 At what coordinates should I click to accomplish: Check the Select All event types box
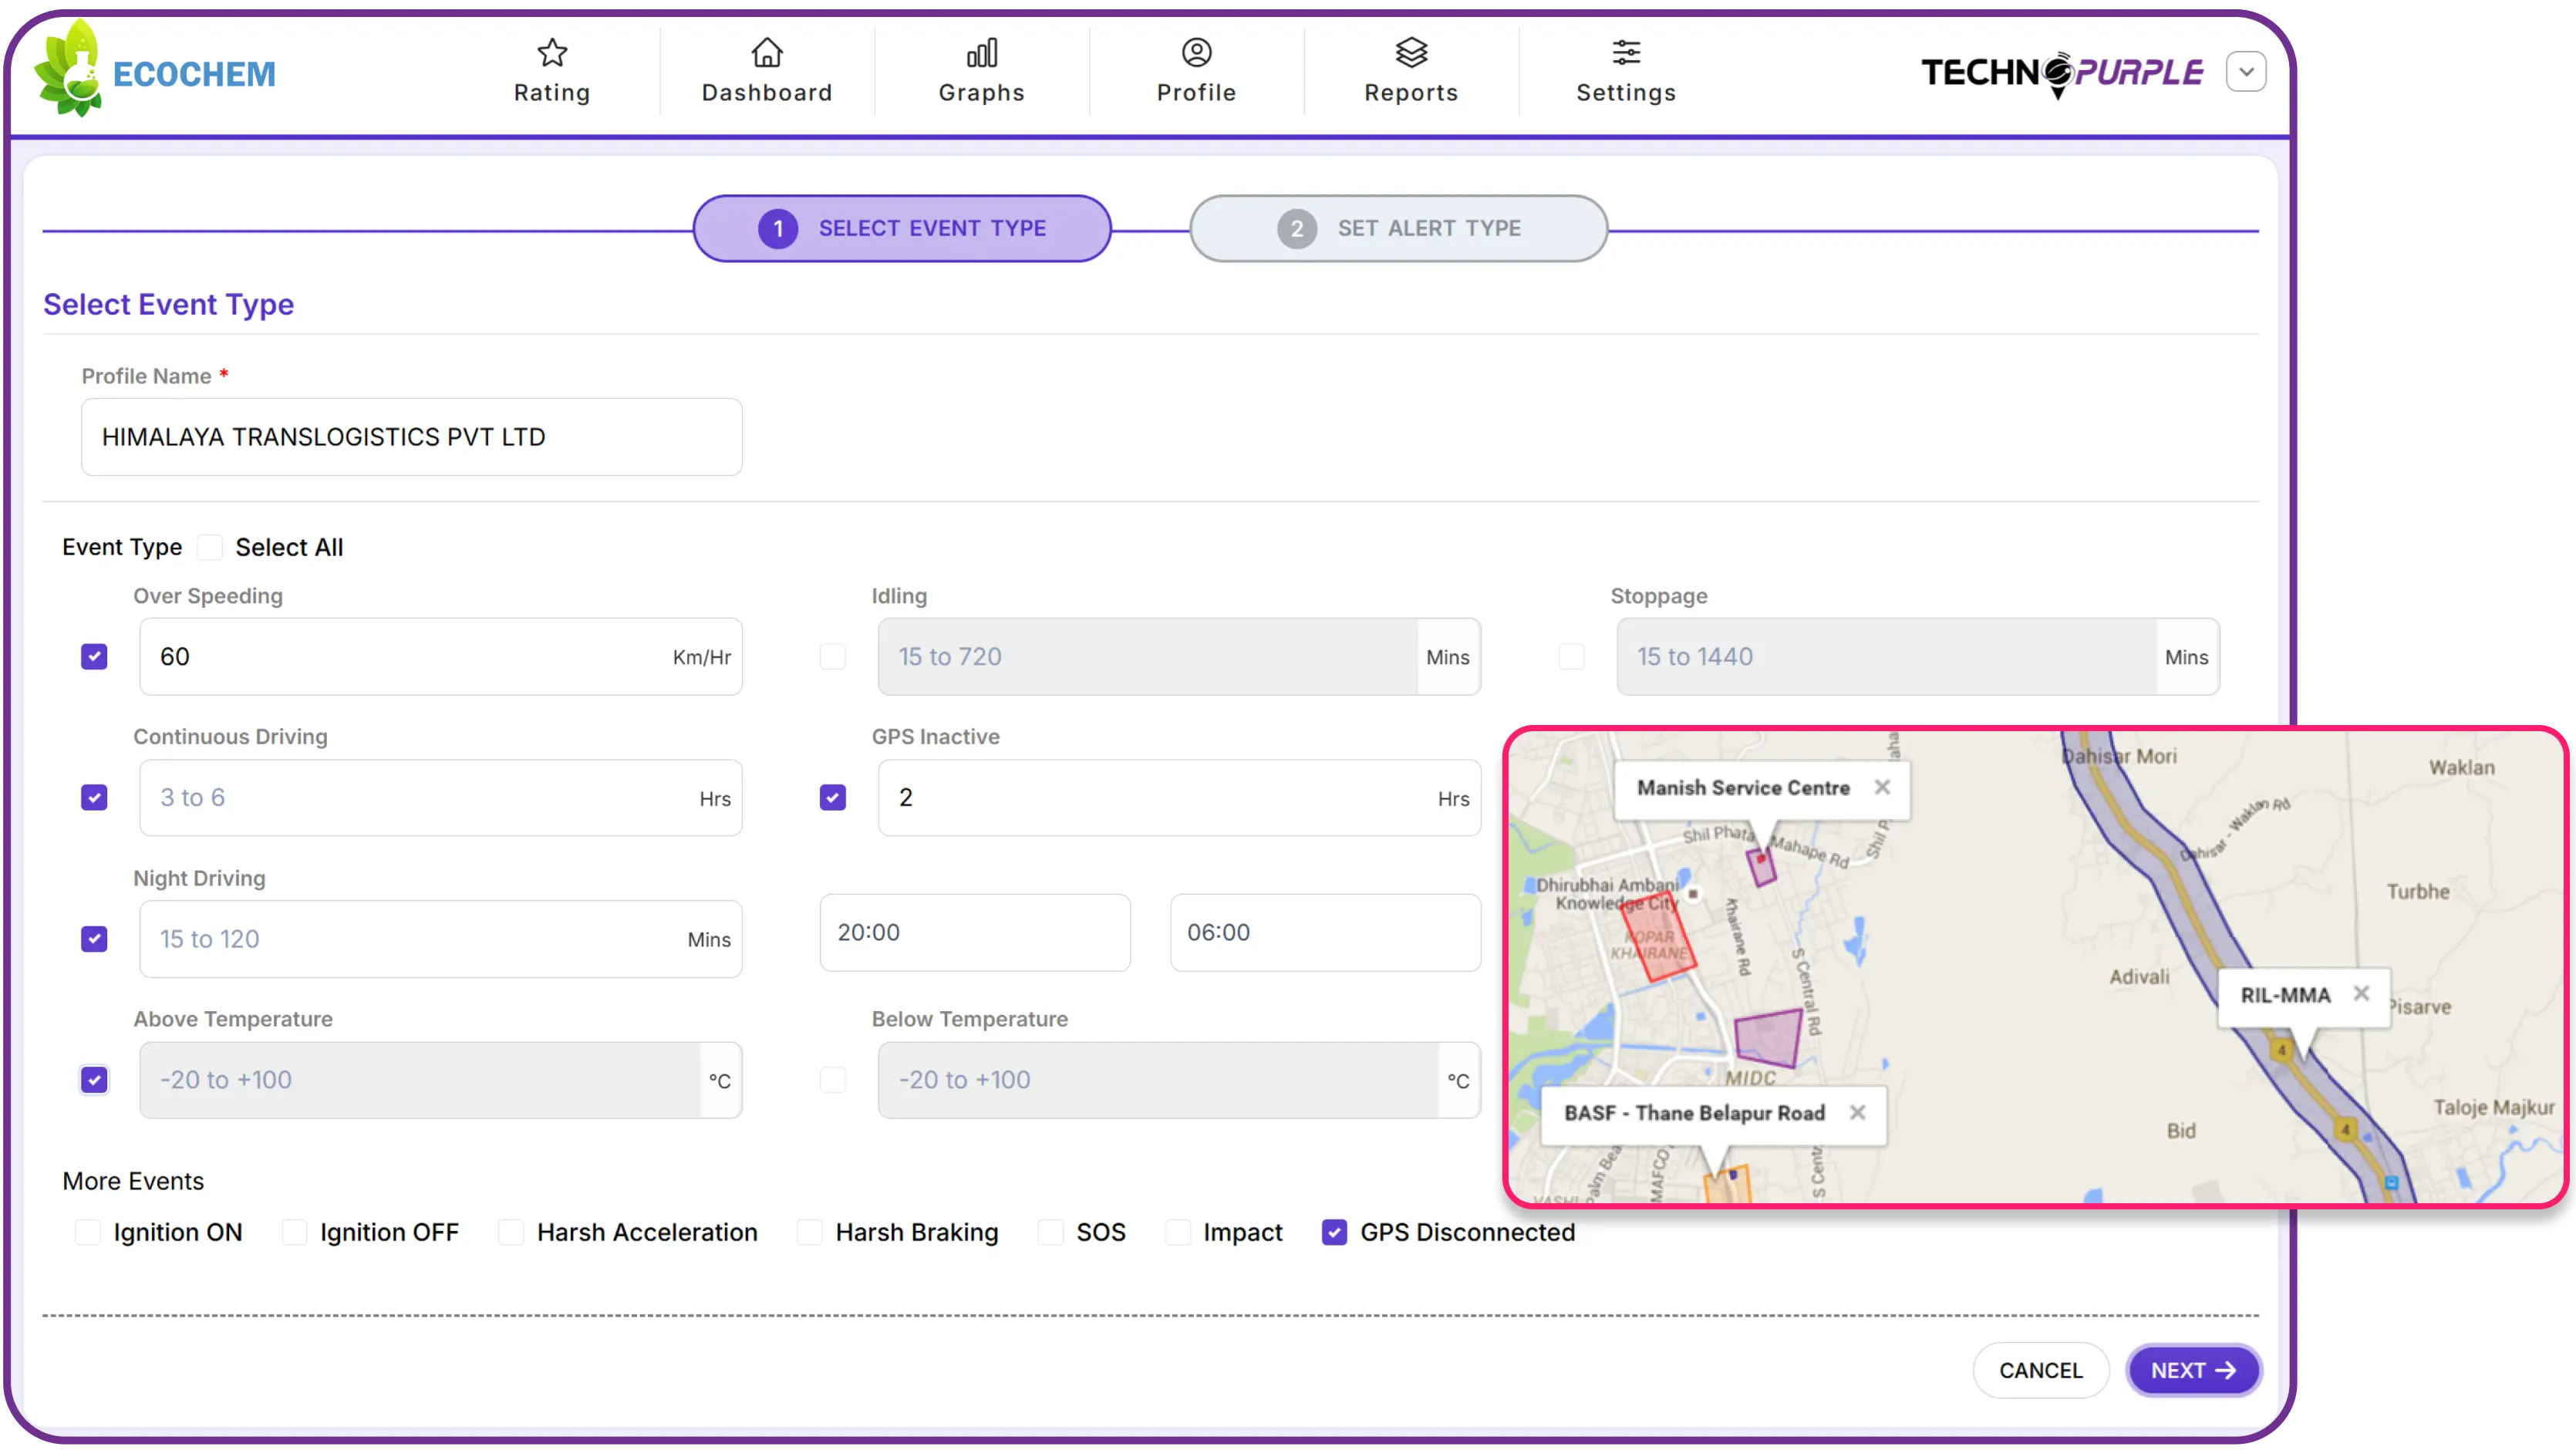click(209, 546)
